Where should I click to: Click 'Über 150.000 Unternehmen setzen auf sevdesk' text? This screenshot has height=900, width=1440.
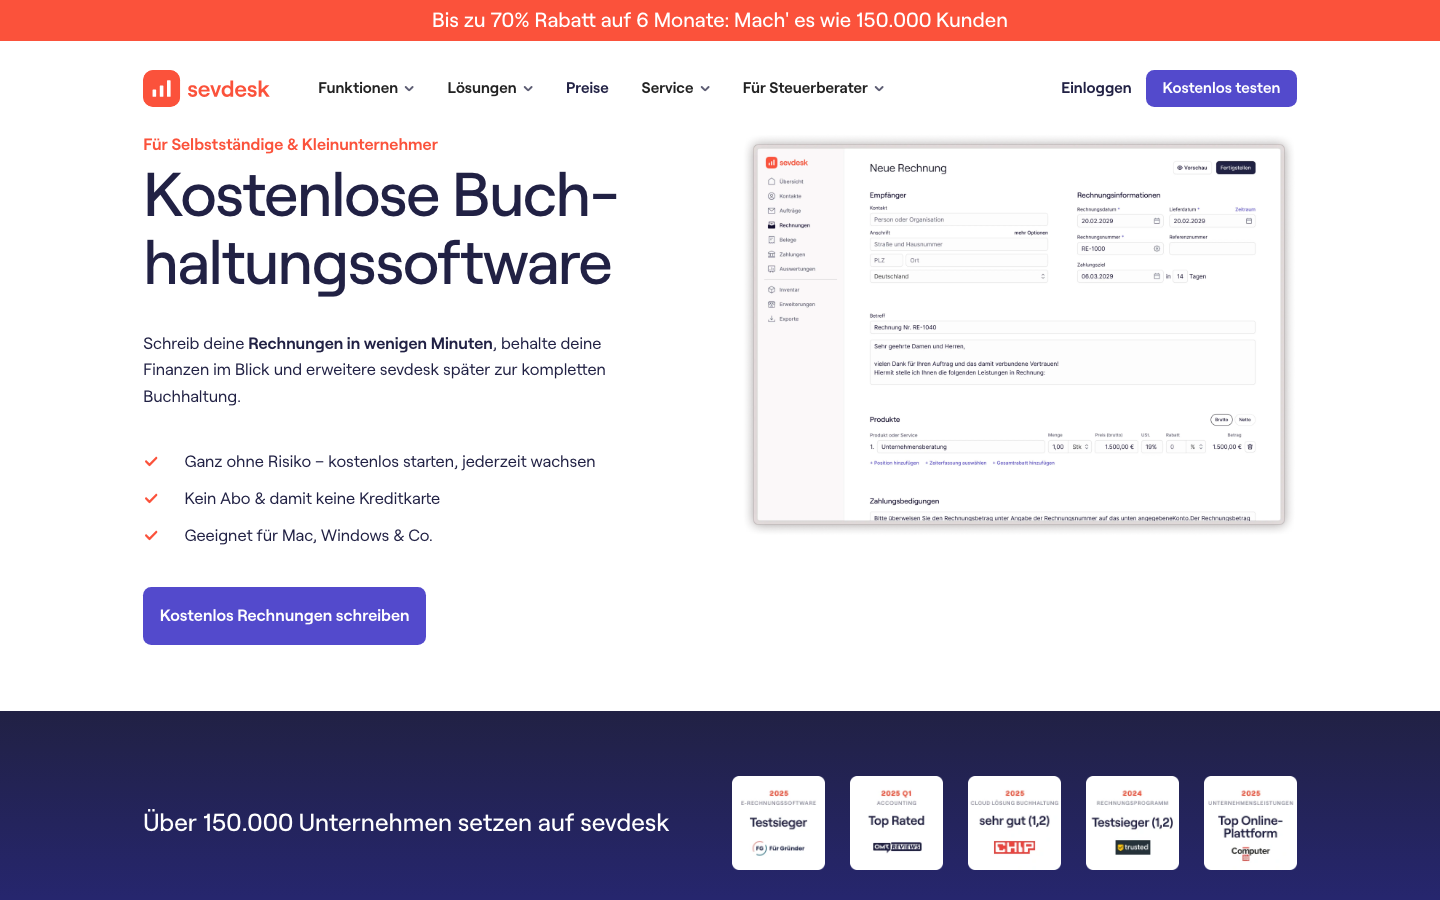pyautogui.click(x=406, y=823)
